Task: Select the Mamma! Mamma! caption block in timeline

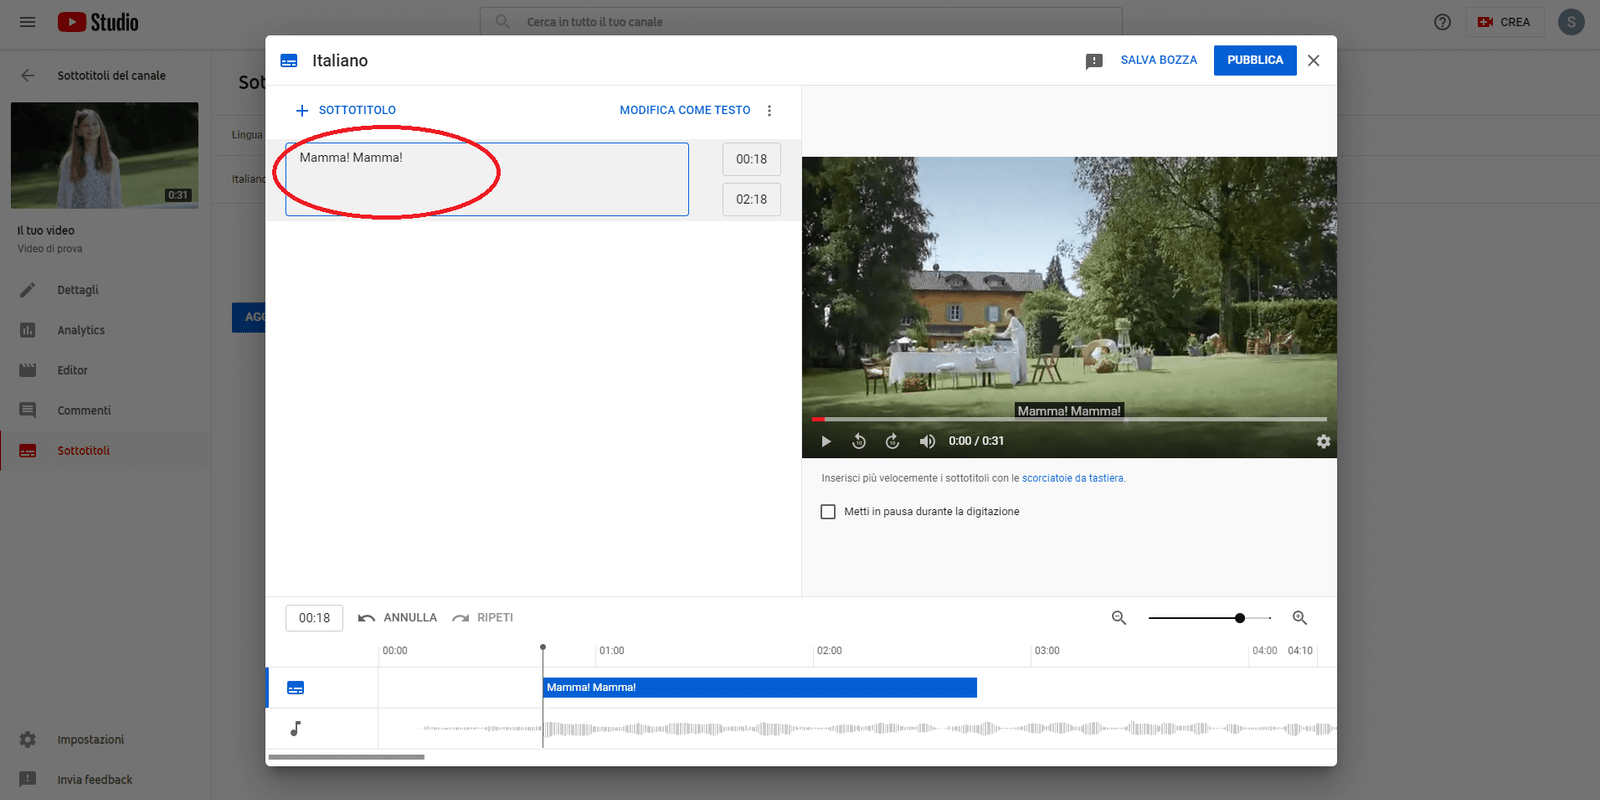Action: point(759,688)
